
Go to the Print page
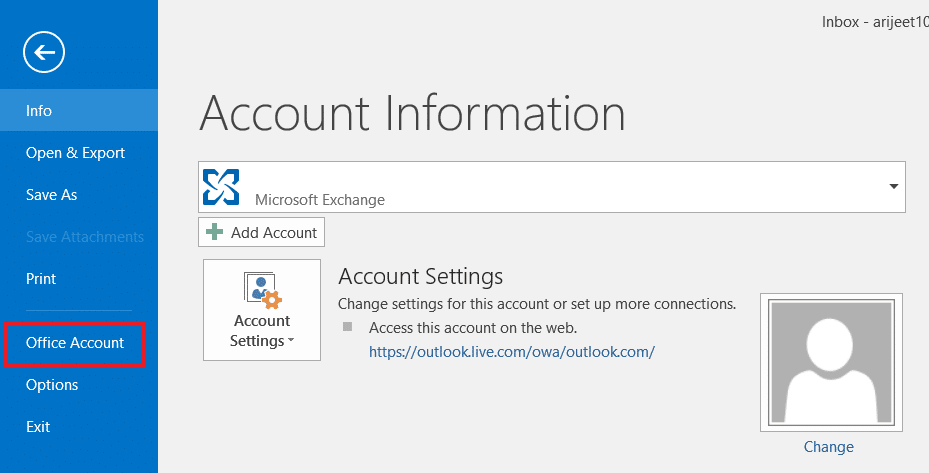(41, 279)
